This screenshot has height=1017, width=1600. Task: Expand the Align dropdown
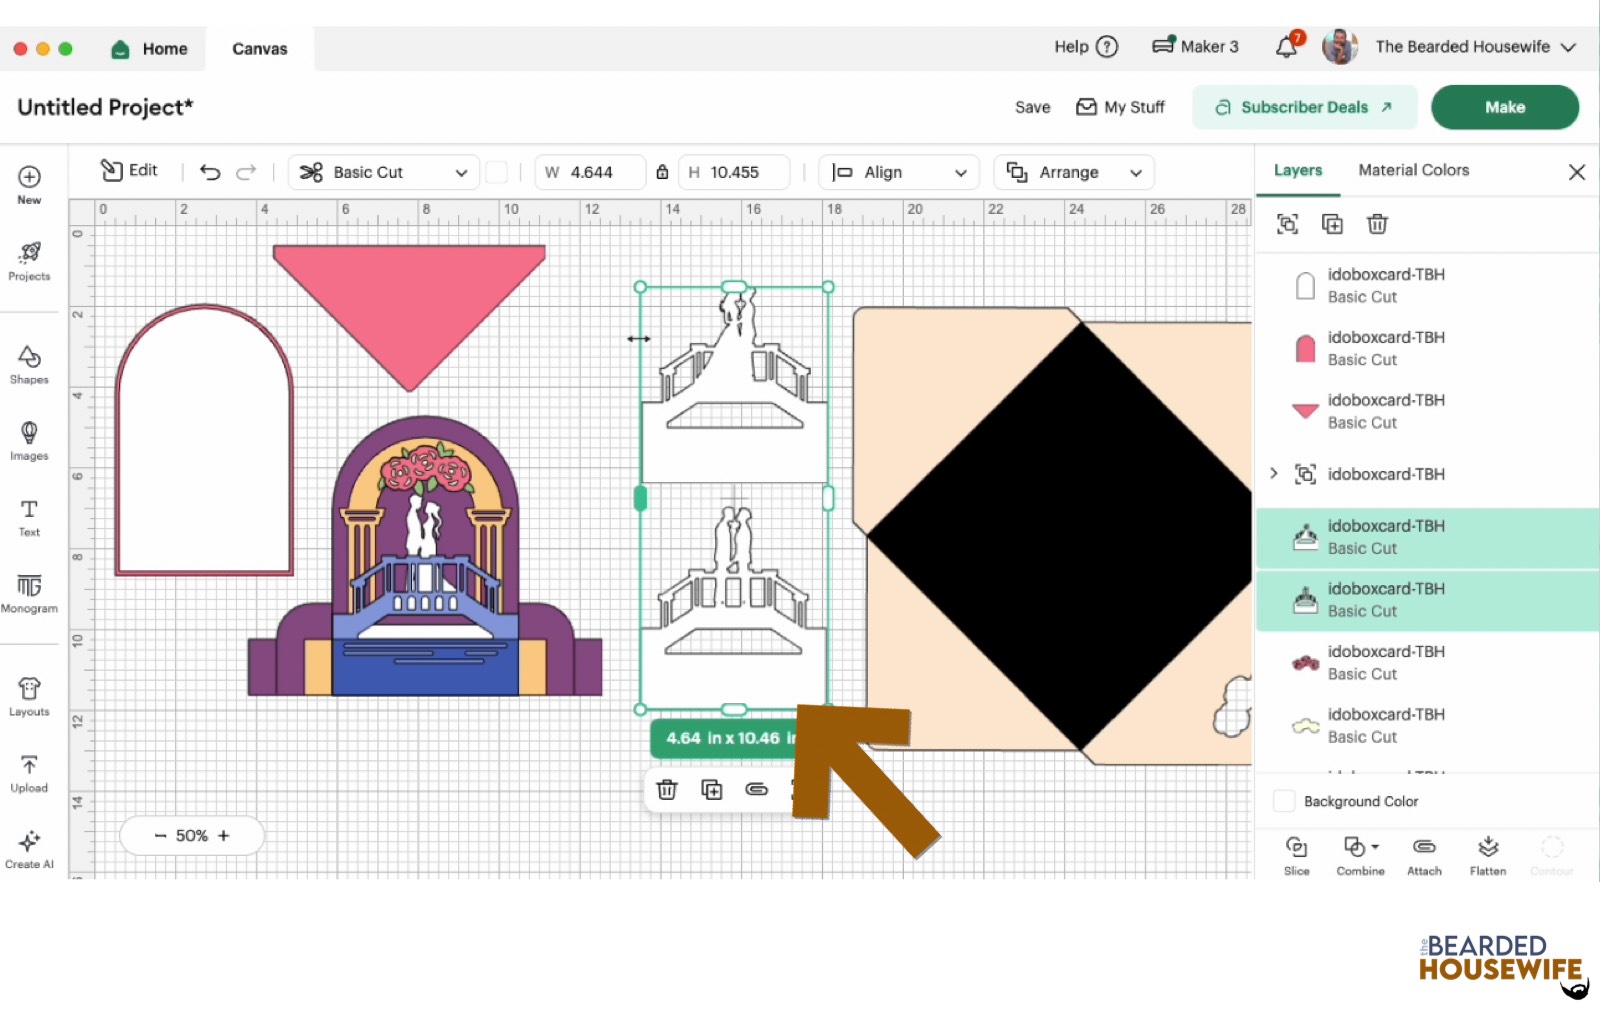point(898,172)
